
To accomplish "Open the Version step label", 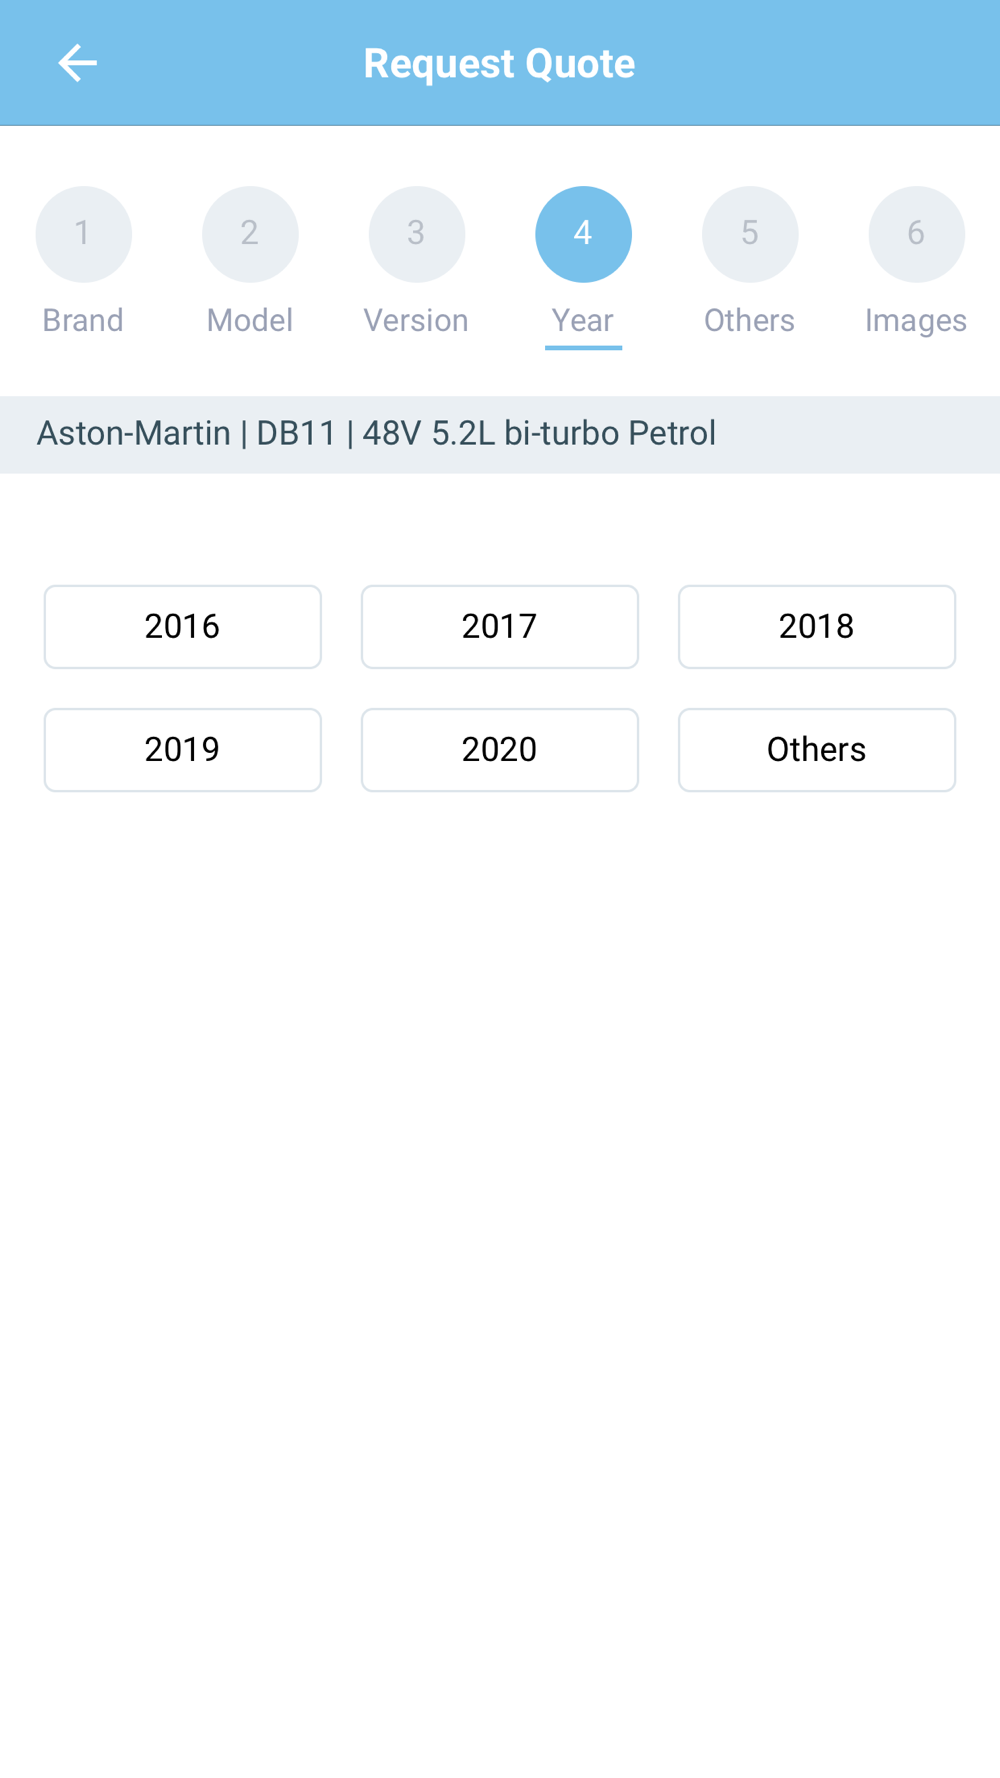I will (416, 320).
